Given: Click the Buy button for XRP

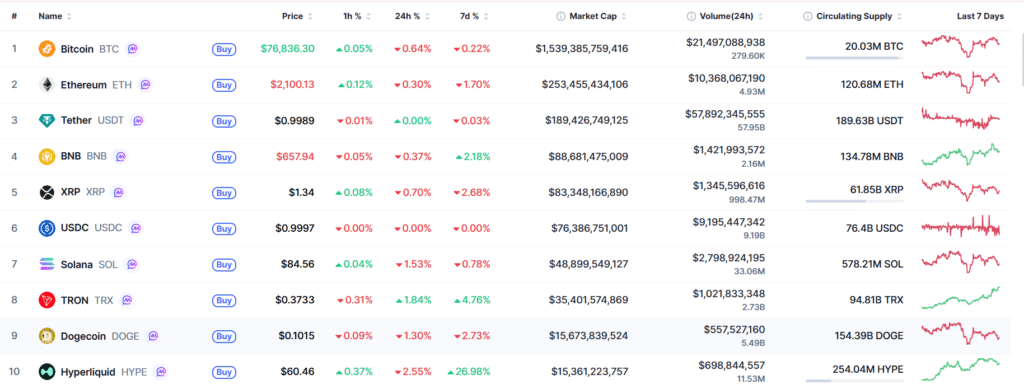Looking at the screenshot, I should [x=223, y=193].
